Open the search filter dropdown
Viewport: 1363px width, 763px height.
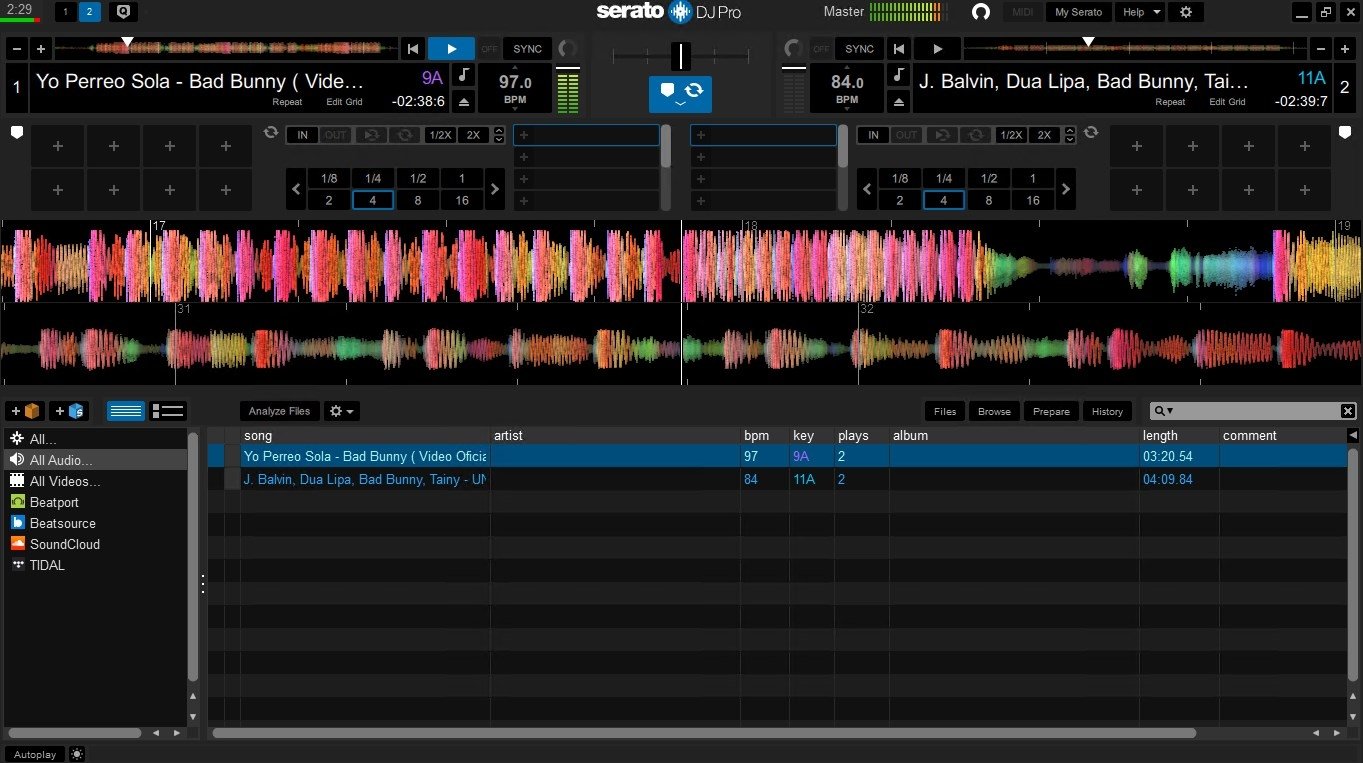click(x=1168, y=411)
